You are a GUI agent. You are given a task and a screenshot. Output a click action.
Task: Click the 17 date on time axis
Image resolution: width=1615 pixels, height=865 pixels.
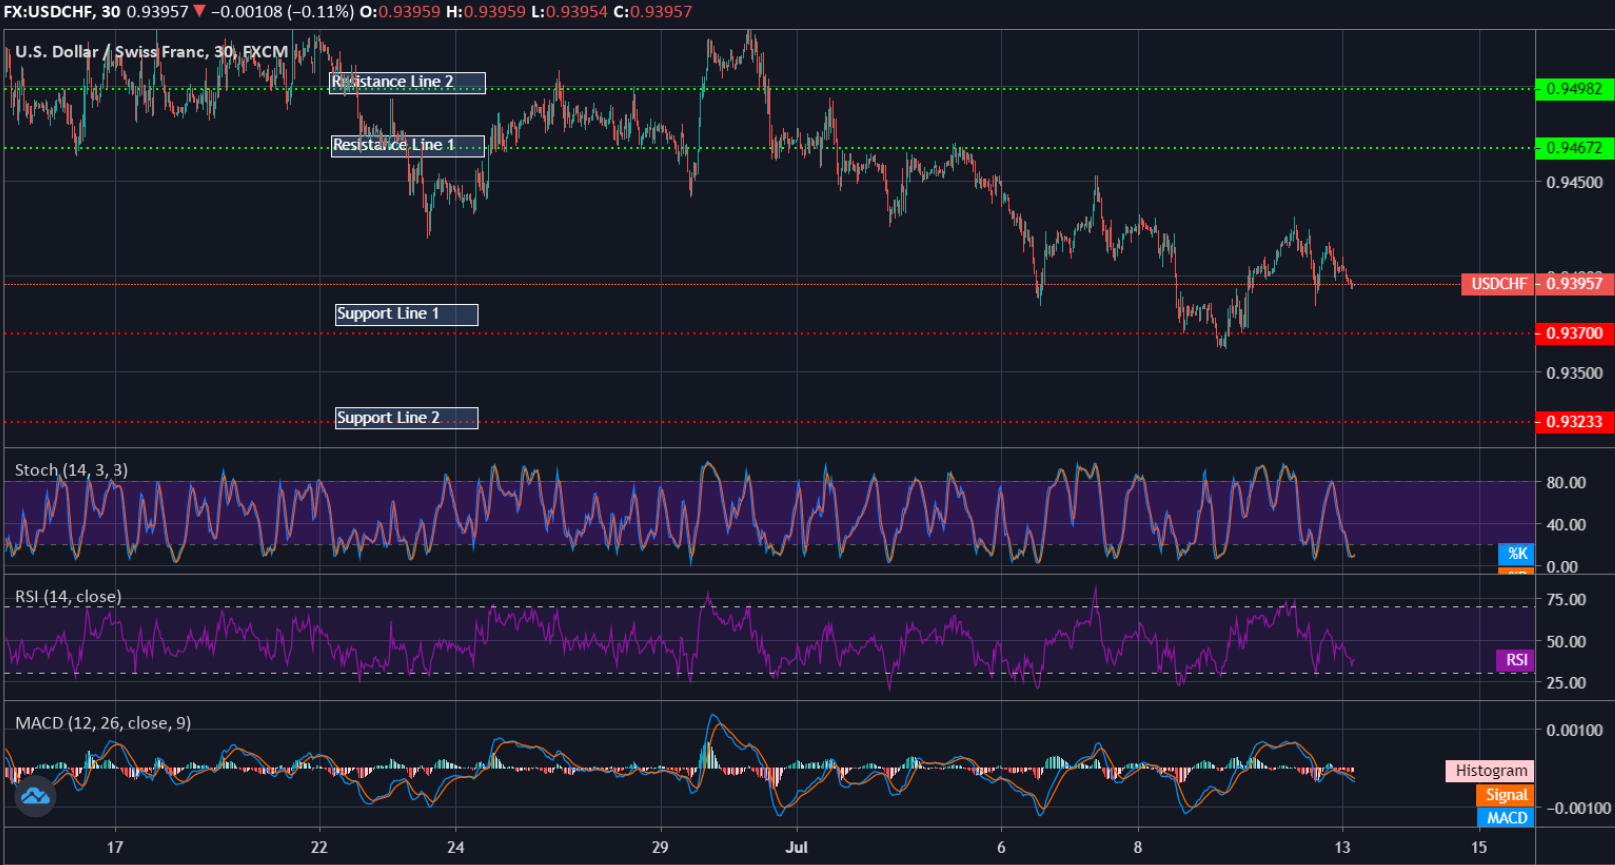[x=115, y=848]
